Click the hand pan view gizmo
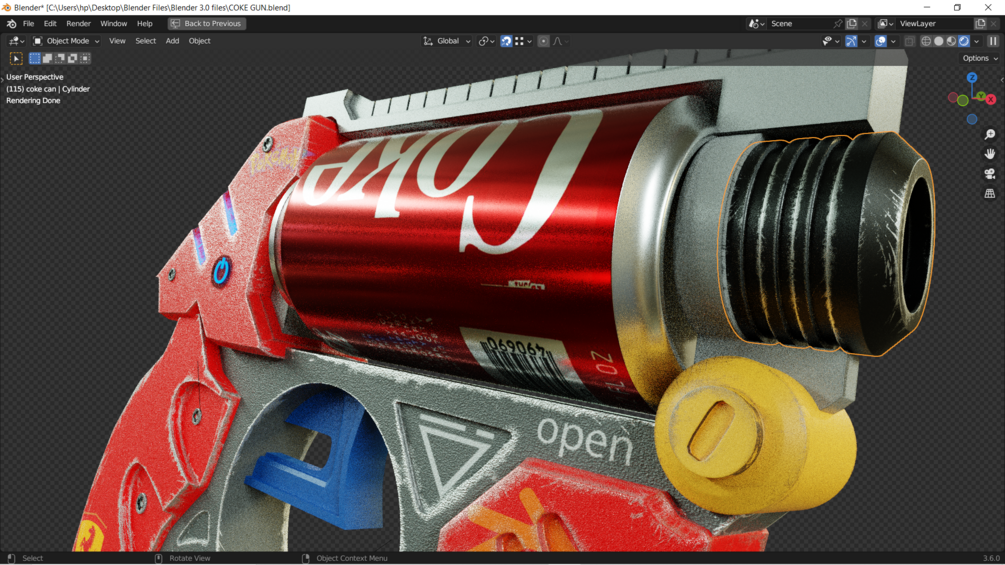 point(990,154)
